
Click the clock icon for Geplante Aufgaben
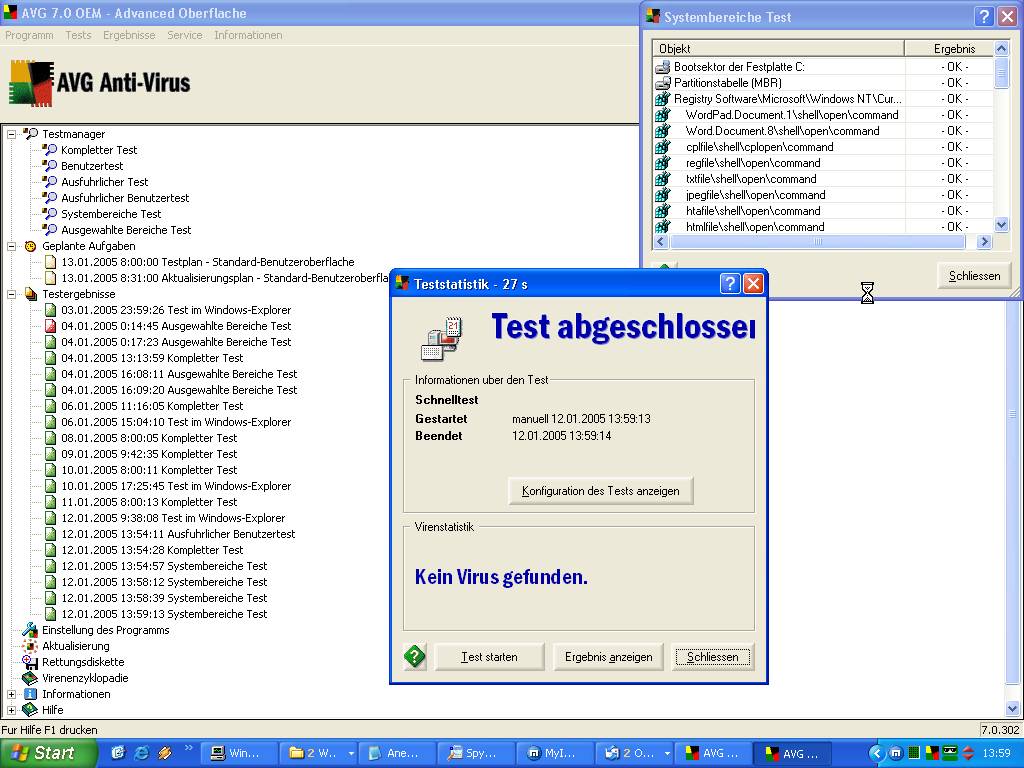tap(31, 246)
